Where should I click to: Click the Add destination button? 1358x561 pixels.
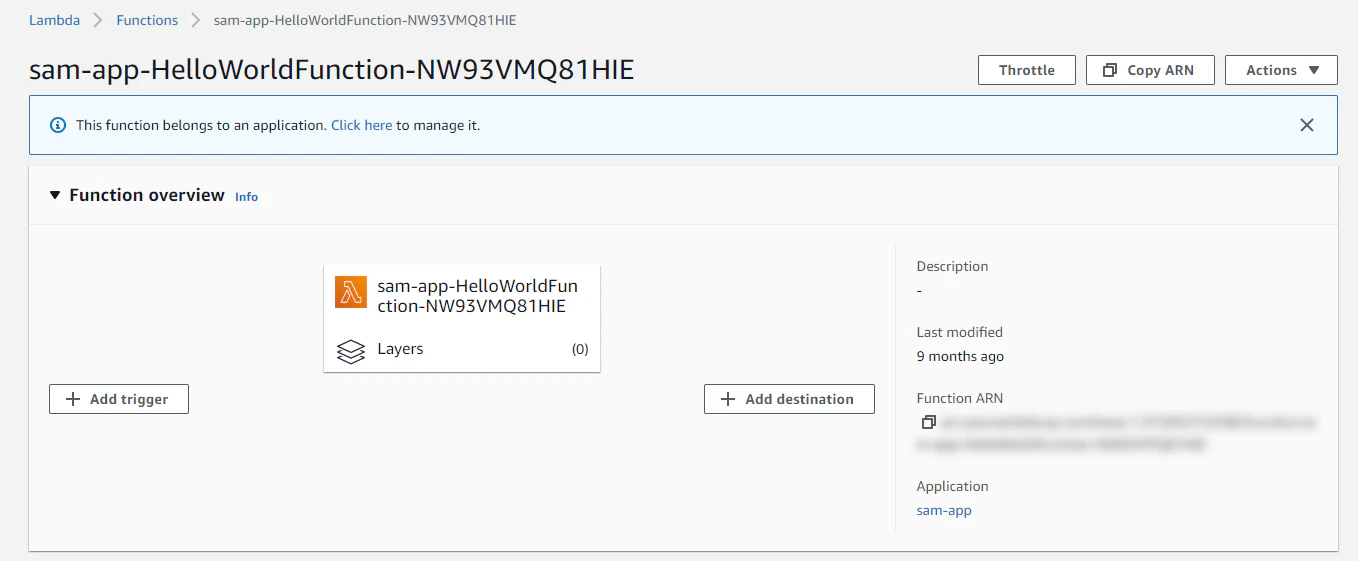tap(789, 399)
